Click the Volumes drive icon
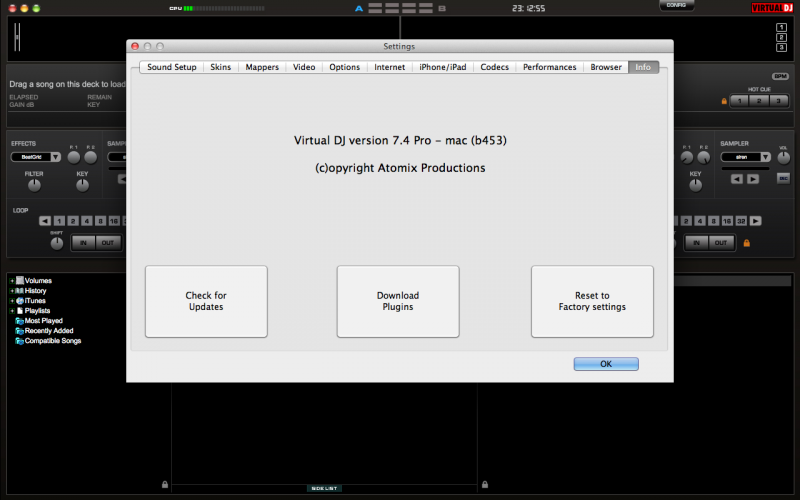The height and width of the screenshot is (500, 800). tap(20, 280)
